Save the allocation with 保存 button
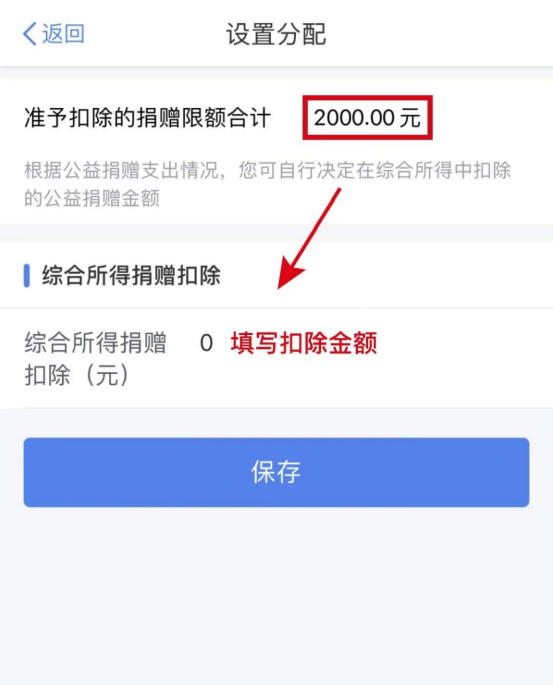Viewport: 553px width, 685px height. point(276,472)
